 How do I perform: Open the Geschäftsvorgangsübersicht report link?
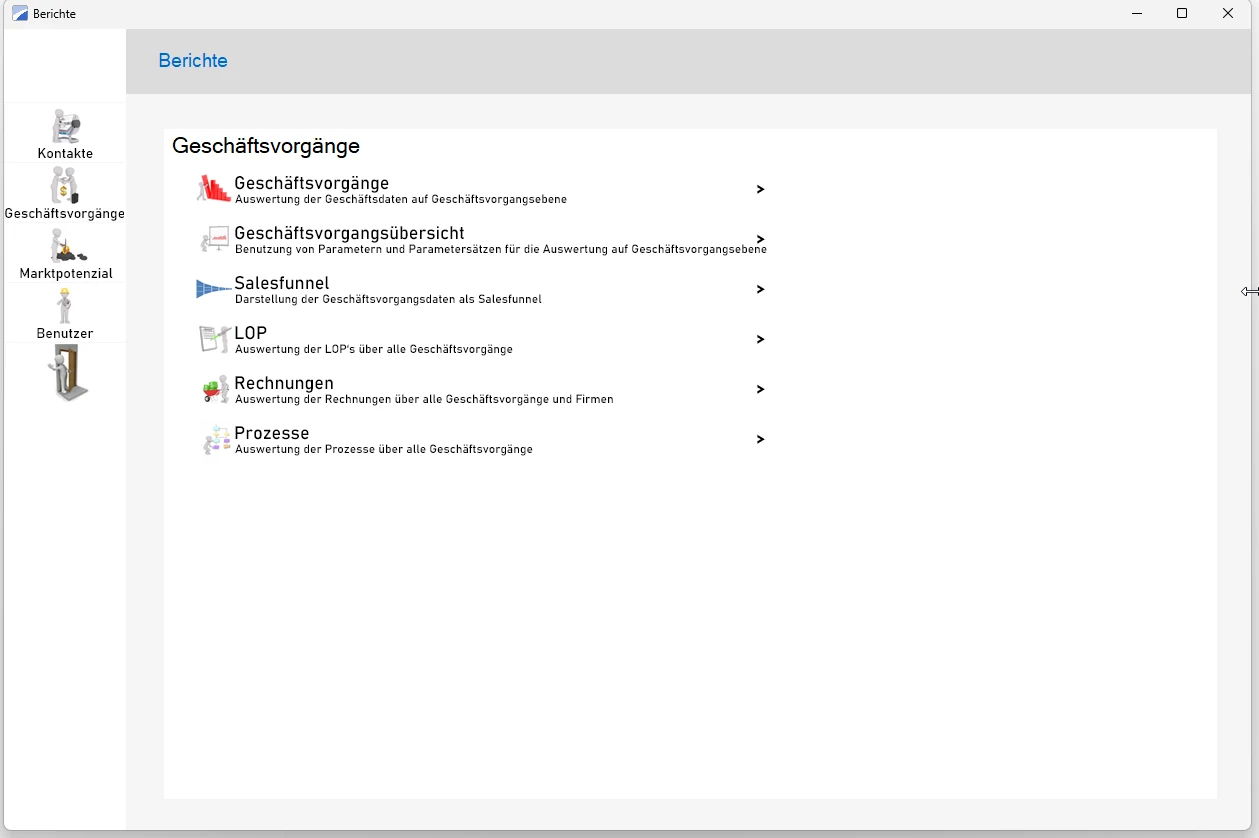[349, 233]
